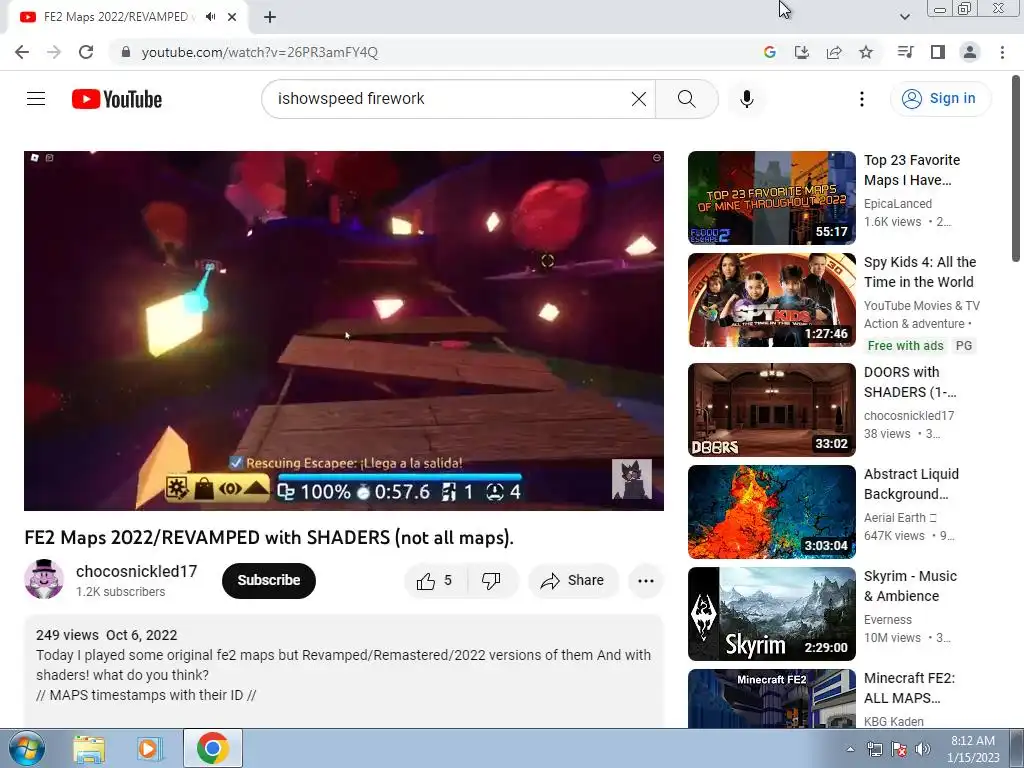
Task: Open Abstract Liquid Background thumbnail
Action: click(772, 511)
